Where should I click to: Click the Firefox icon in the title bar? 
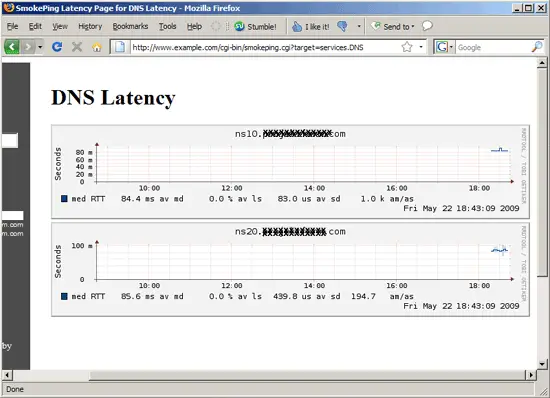coord(8,8)
